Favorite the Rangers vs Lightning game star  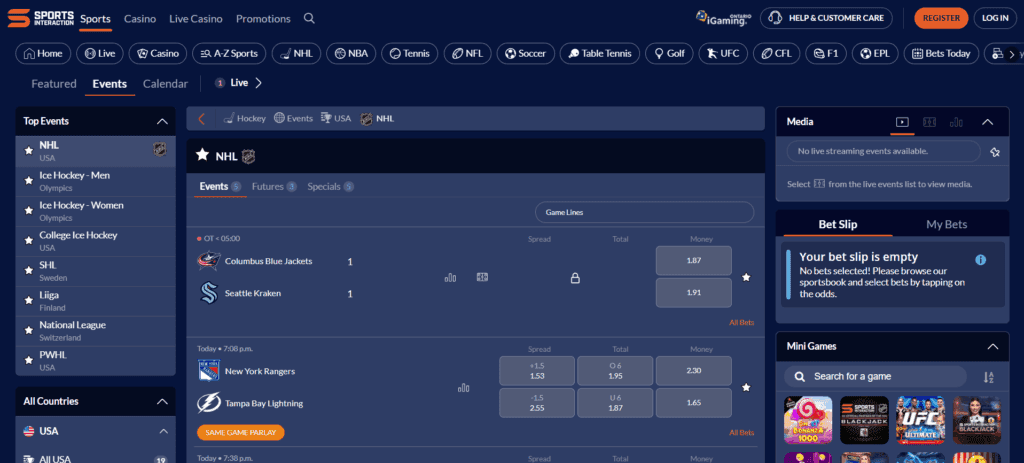coord(746,387)
